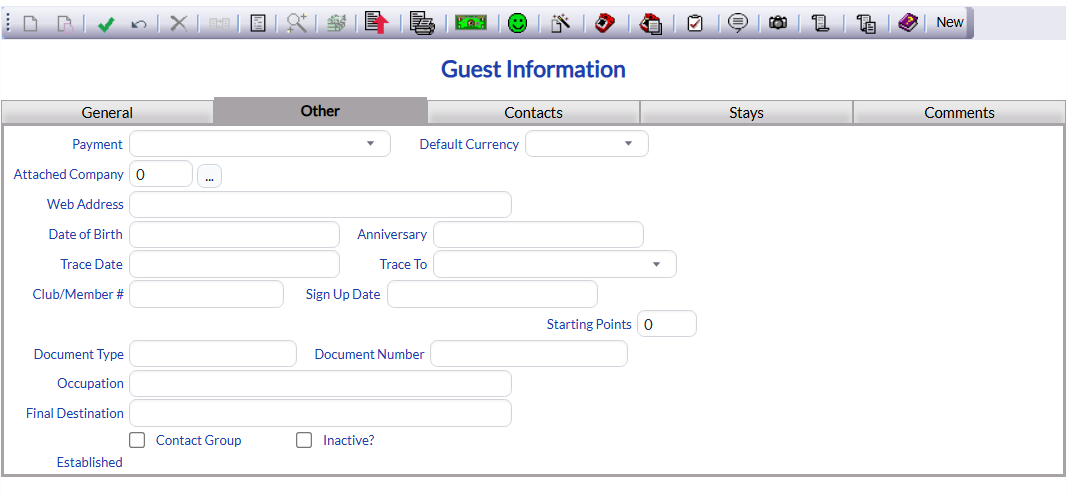Click the red tag icon
The height and width of the screenshot is (496, 1067).
point(604,24)
